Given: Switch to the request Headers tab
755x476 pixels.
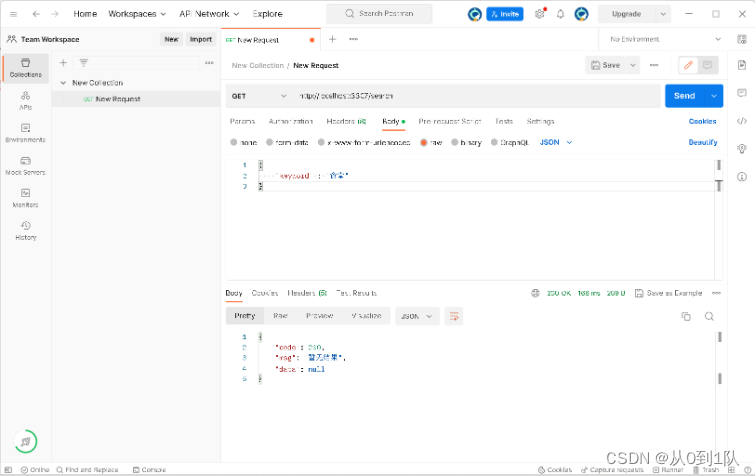Looking at the screenshot, I should point(346,121).
